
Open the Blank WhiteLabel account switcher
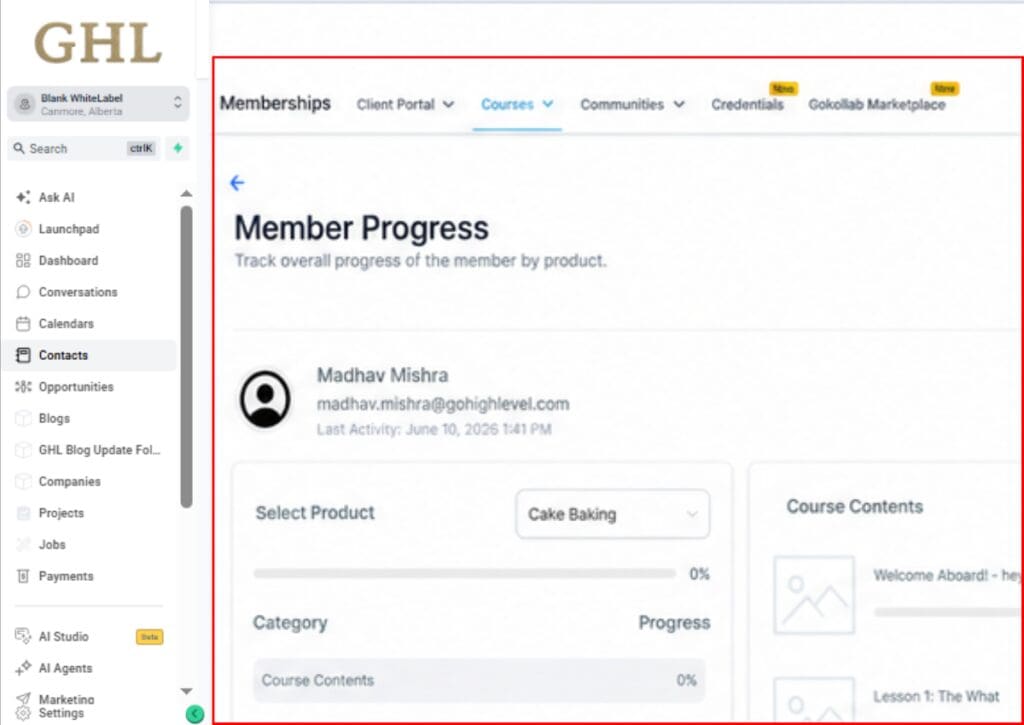click(x=98, y=104)
